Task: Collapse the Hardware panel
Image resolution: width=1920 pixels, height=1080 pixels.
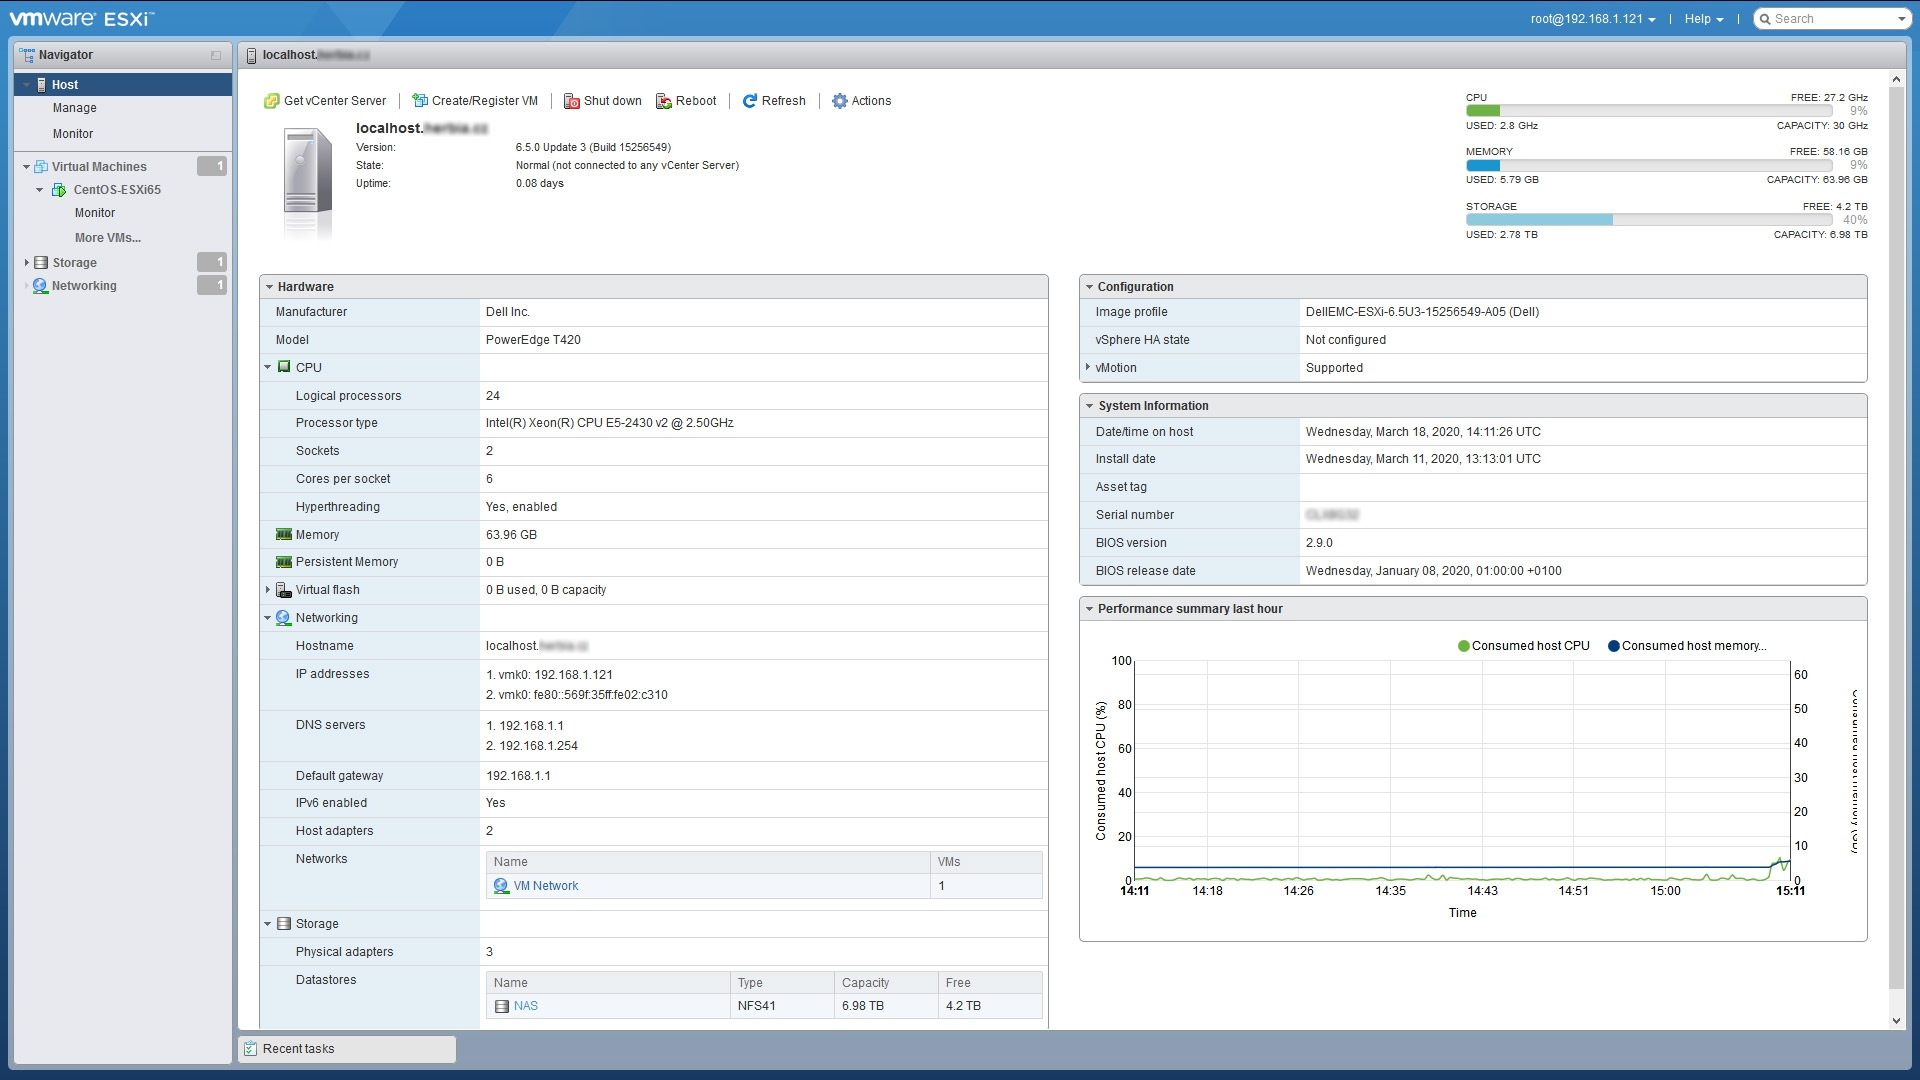Action: (x=270, y=287)
